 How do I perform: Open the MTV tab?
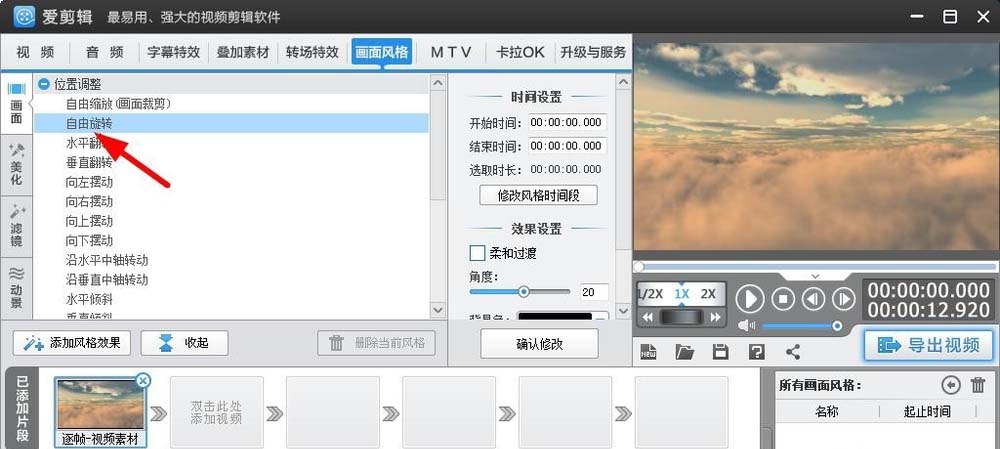[451, 52]
